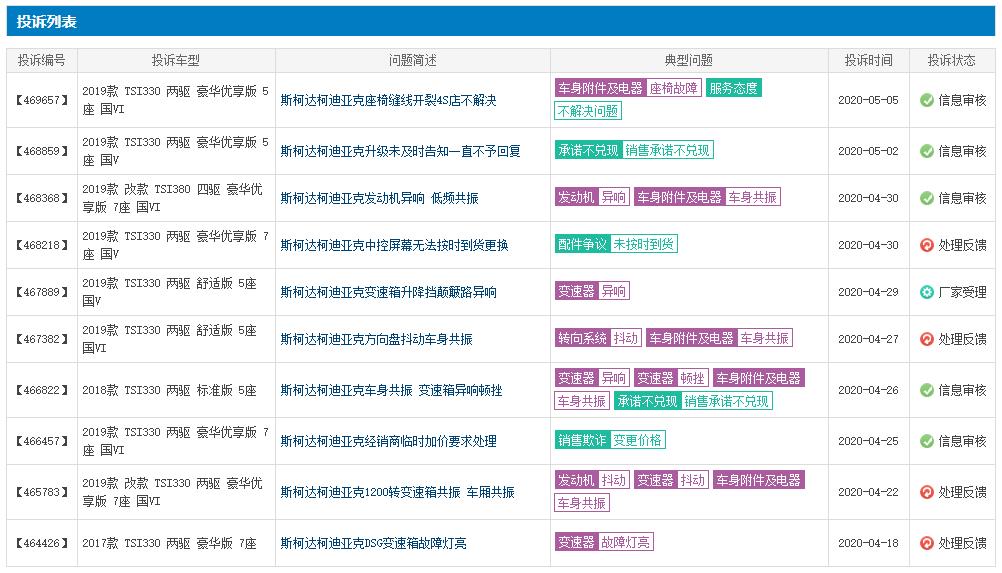Click the 变更价格 tag in row 466457
The height and width of the screenshot is (573, 1002).
point(638,440)
